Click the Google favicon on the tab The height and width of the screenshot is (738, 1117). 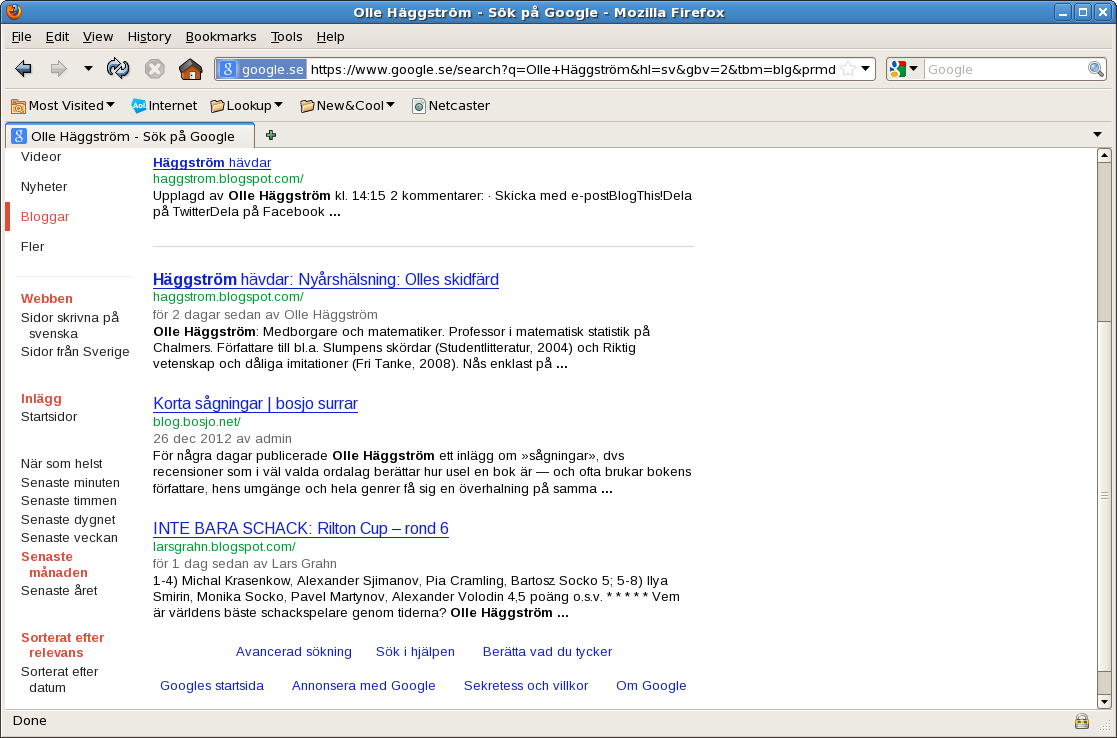[x=19, y=136]
